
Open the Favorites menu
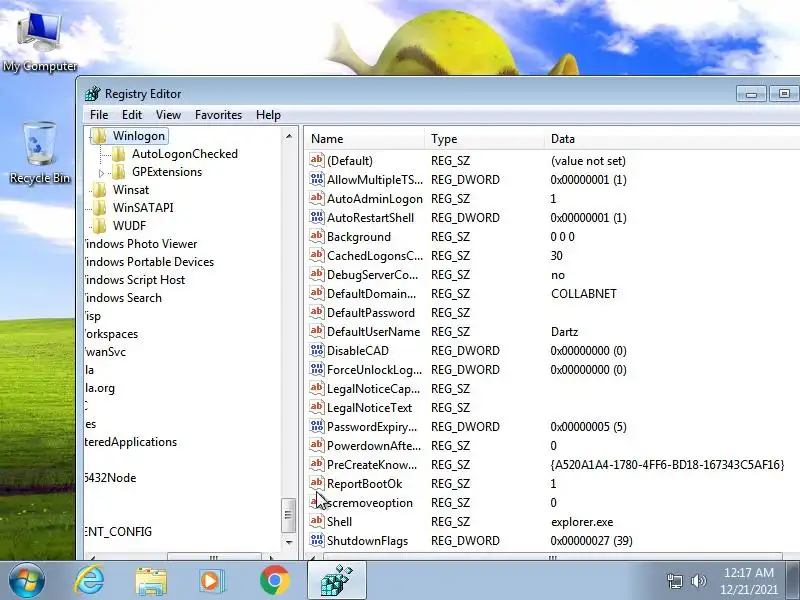pos(218,115)
